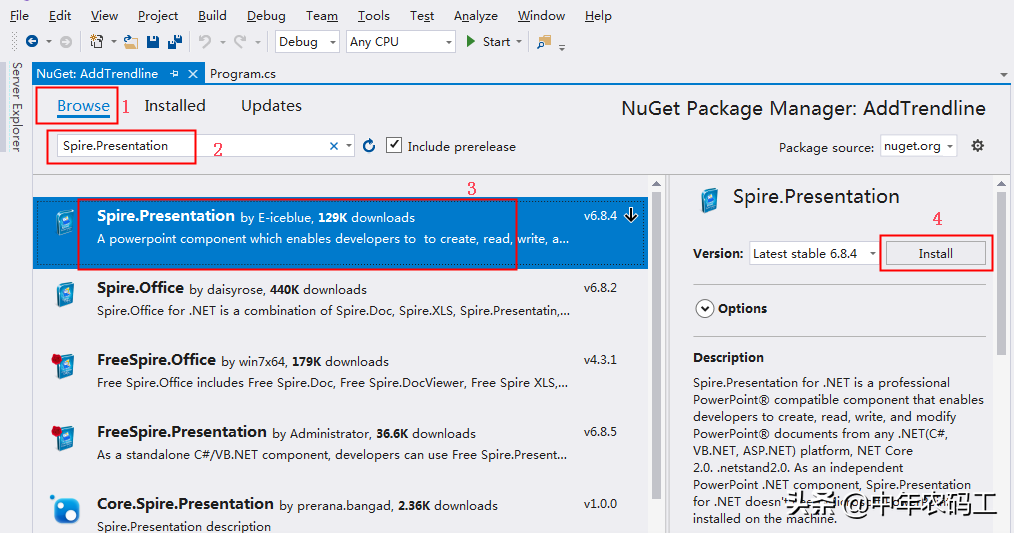The image size is (1014, 533).
Task: Click the Redo toolbar icon
Action: 240,42
